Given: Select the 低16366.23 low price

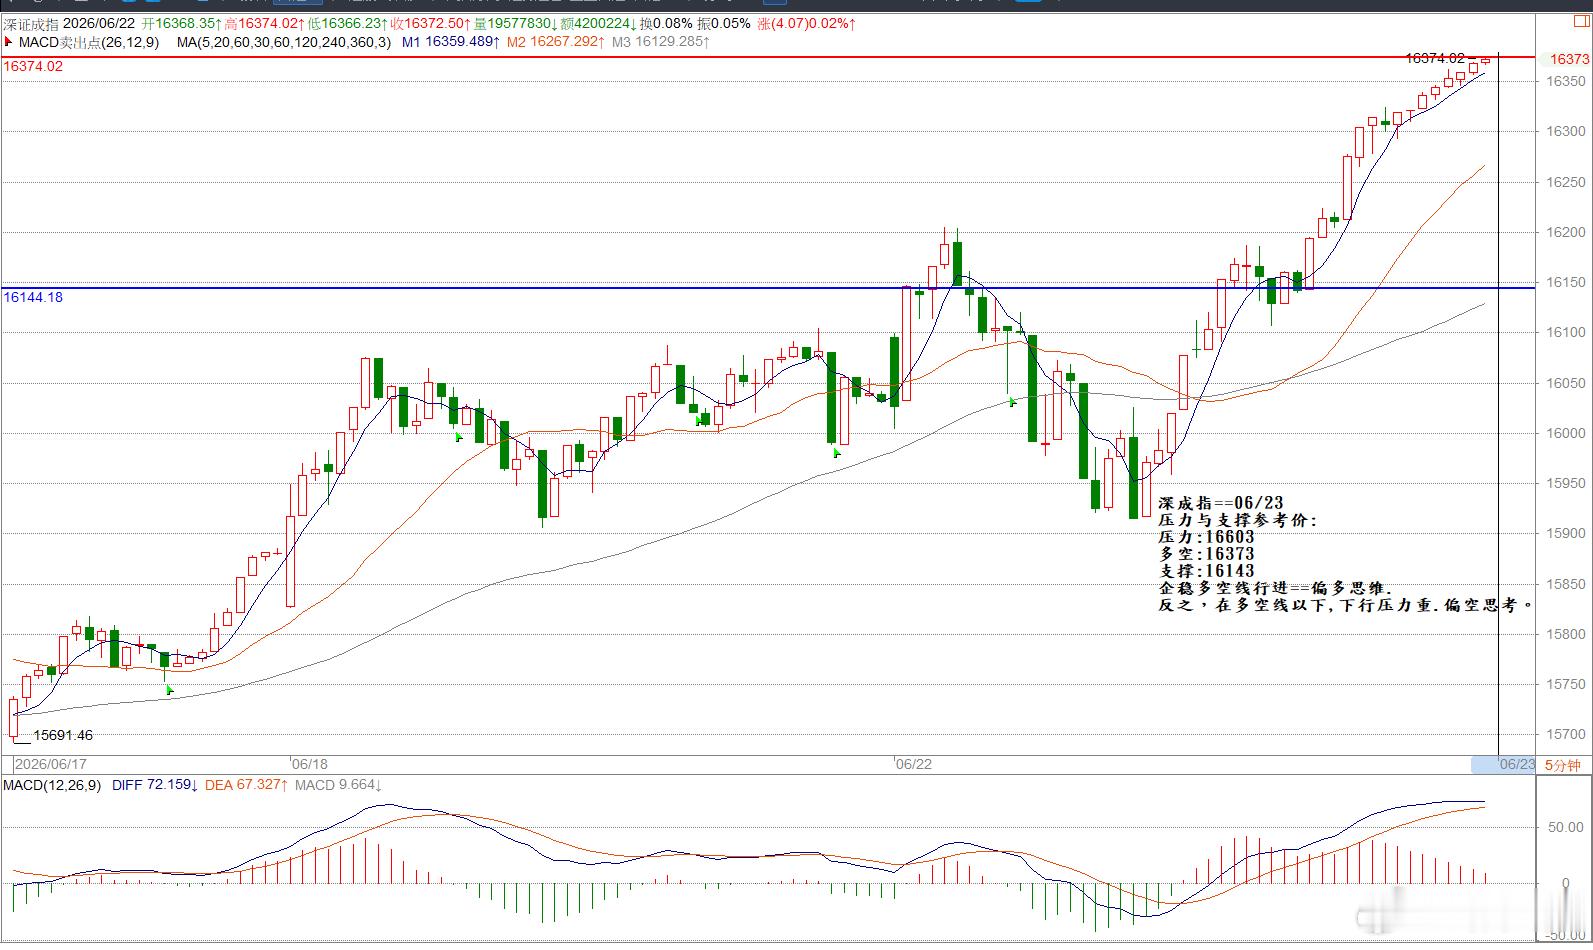Looking at the screenshot, I should tap(346, 23).
